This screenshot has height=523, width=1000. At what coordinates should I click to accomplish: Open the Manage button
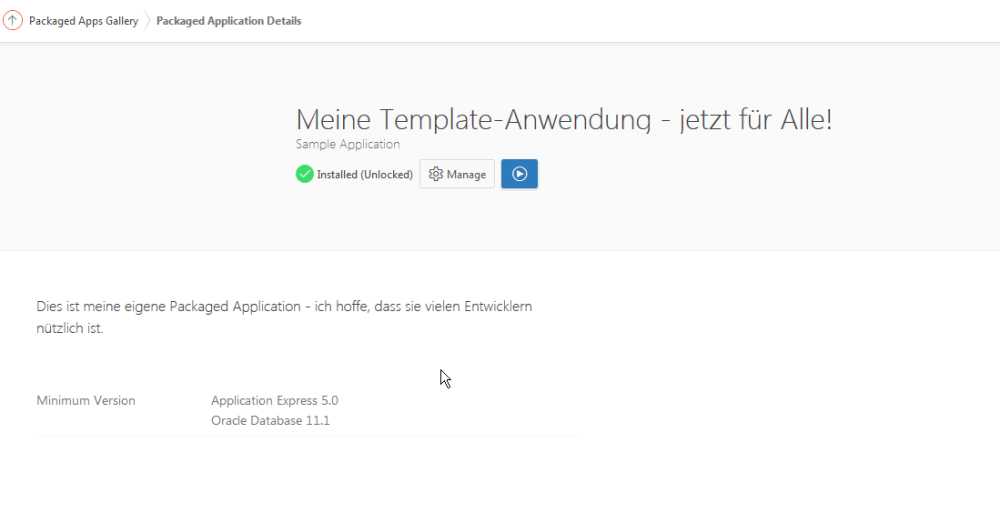click(457, 173)
